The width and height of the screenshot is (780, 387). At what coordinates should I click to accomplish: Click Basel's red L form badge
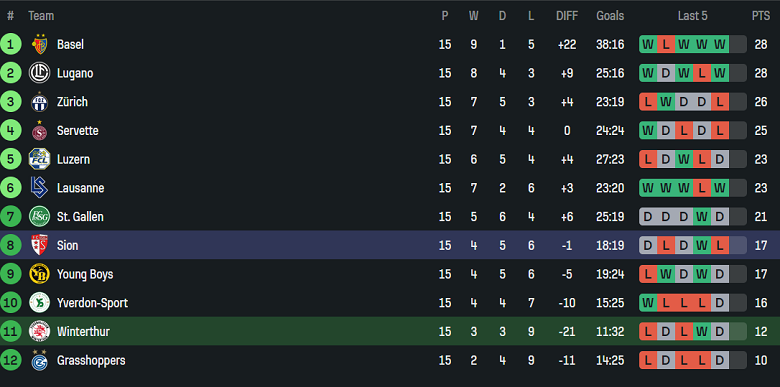(666, 45)
